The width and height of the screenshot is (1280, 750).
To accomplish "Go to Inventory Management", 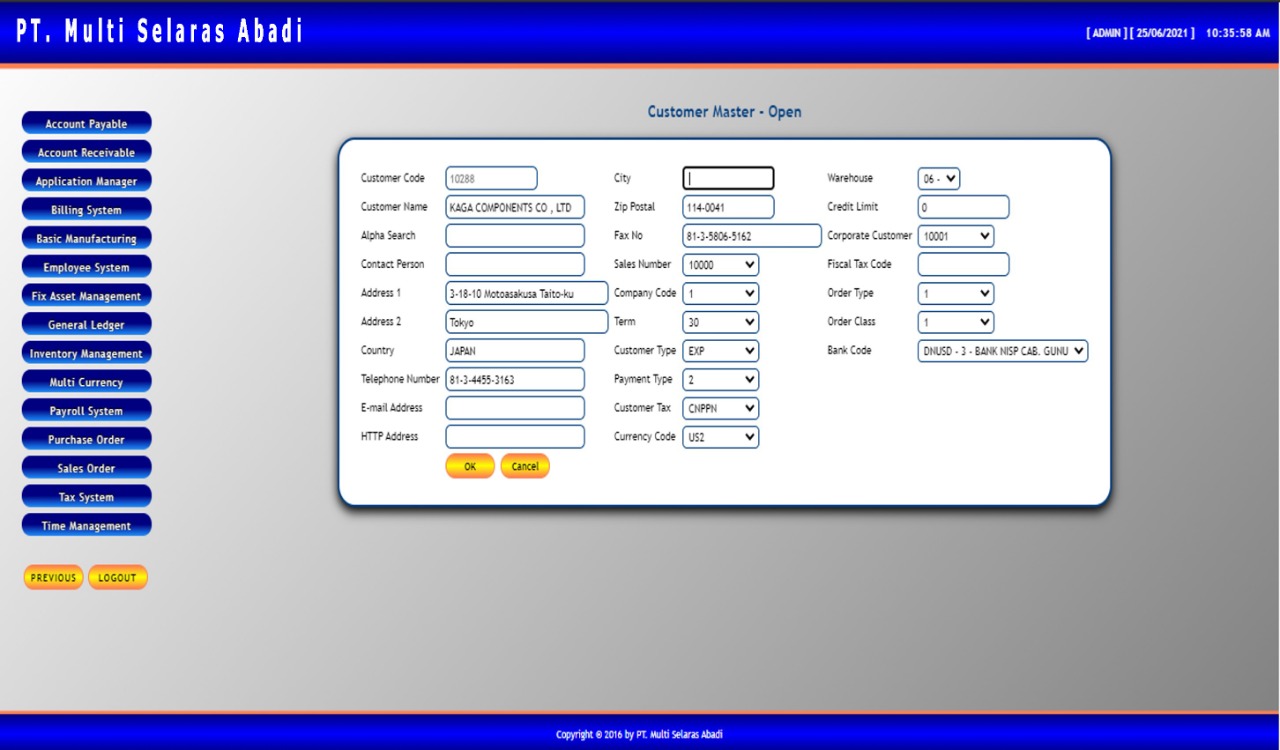I will 86,353.
